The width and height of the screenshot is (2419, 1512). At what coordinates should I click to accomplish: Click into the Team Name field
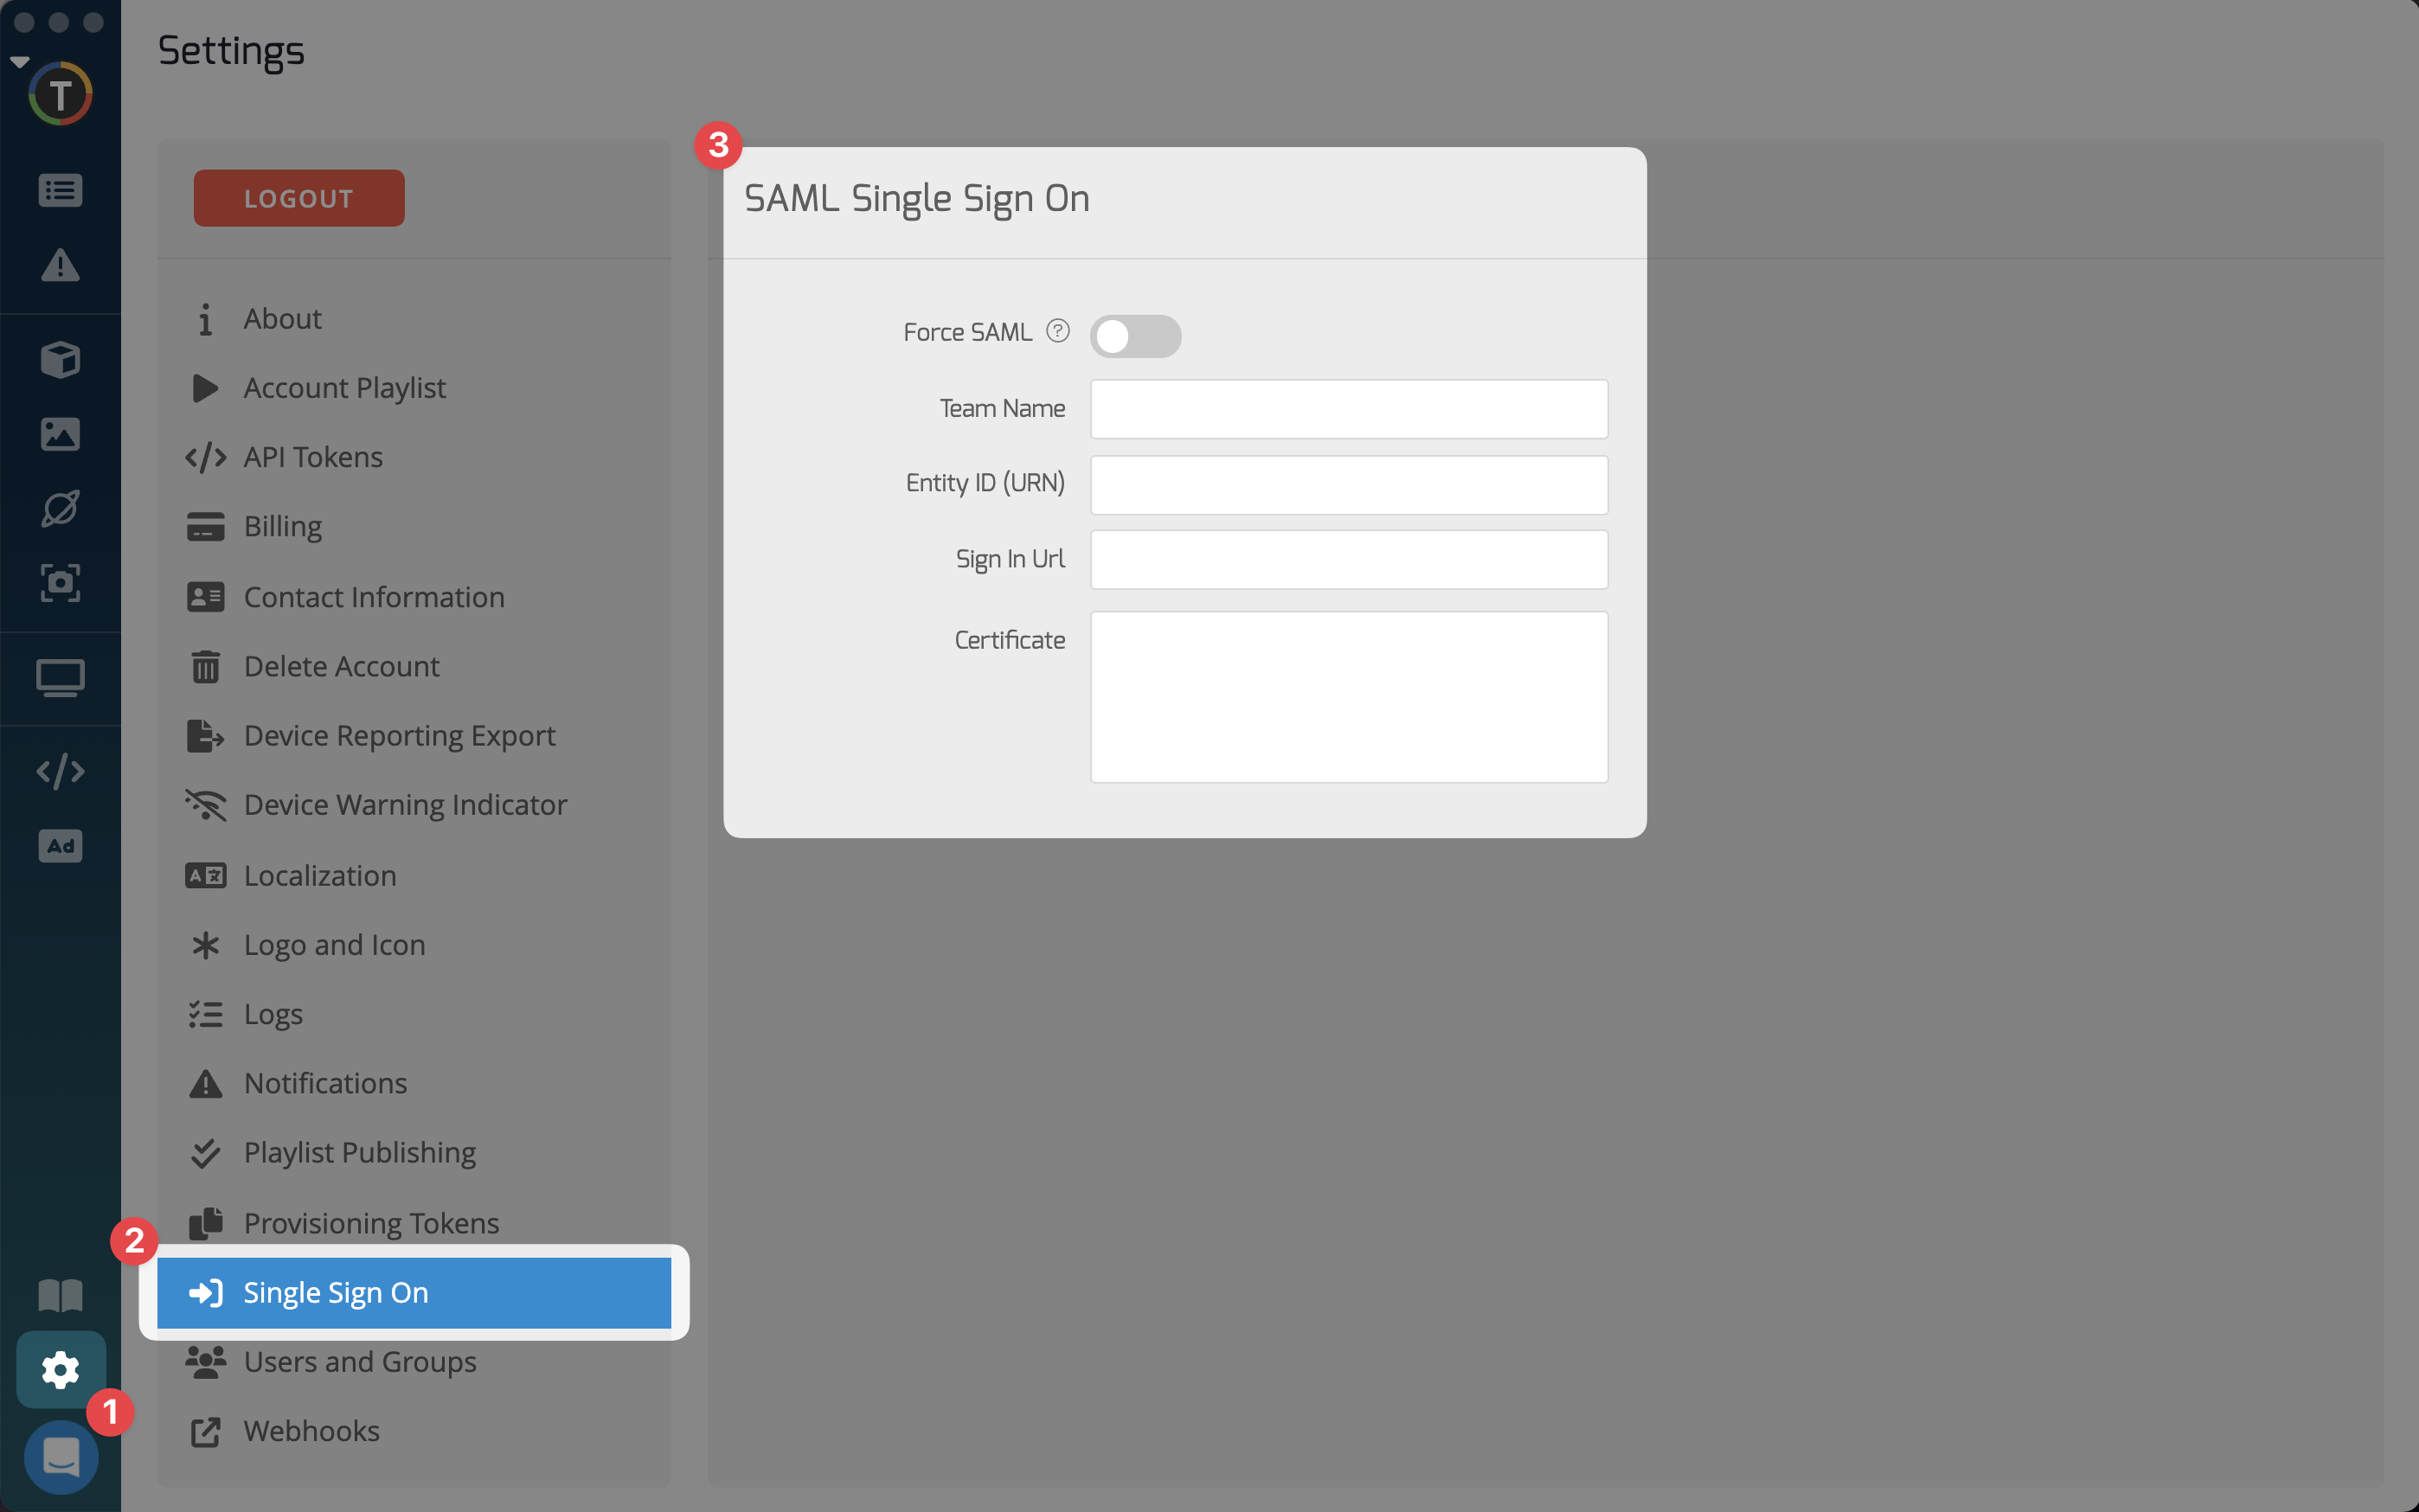(x=1348, y=409)
